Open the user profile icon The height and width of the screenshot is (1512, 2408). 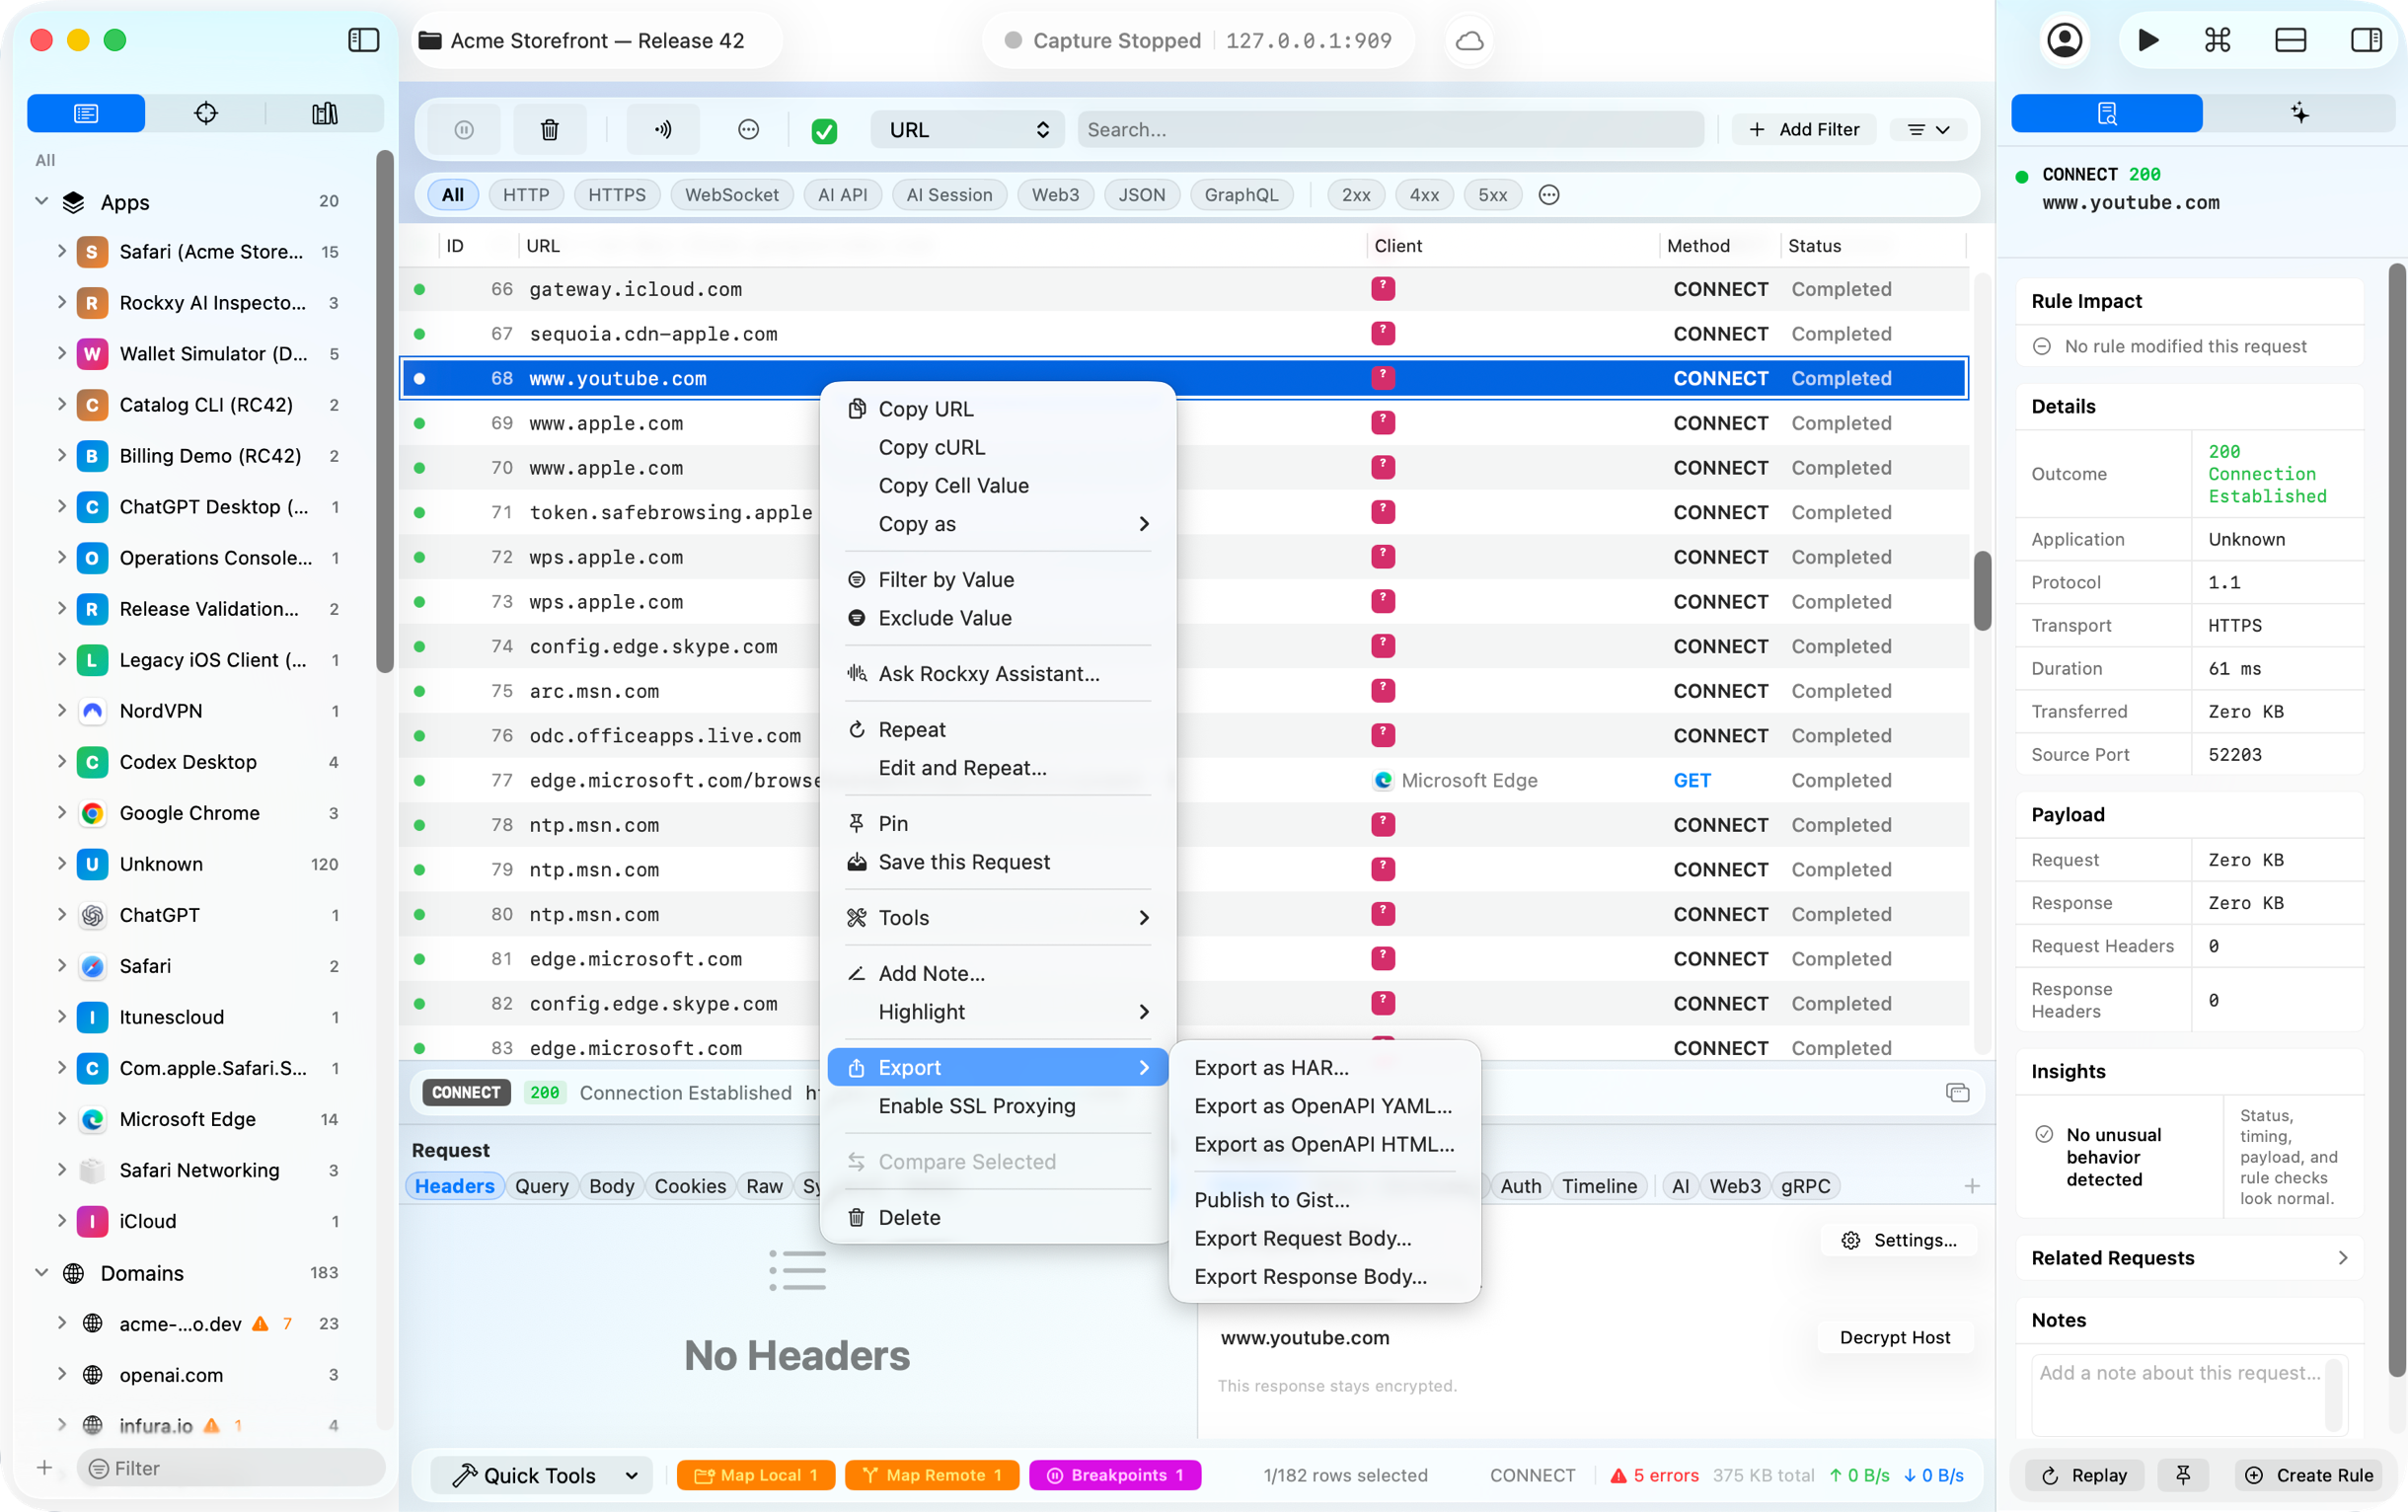(2064, 40)
